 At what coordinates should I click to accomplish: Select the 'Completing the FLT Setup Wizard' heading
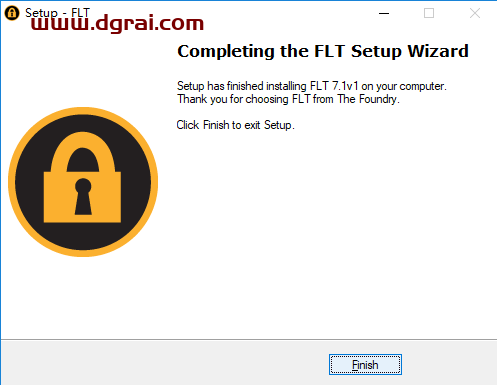pos(323,51)
